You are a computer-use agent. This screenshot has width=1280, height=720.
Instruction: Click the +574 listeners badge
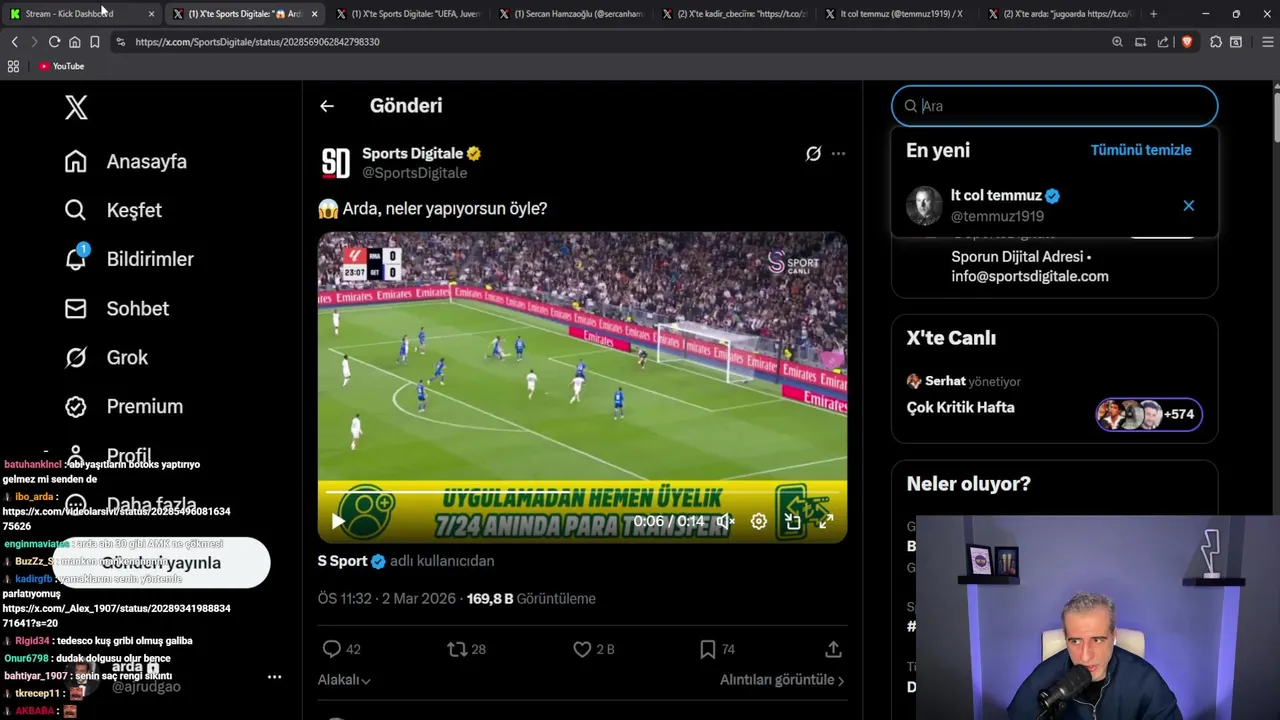pos(1149,414)
